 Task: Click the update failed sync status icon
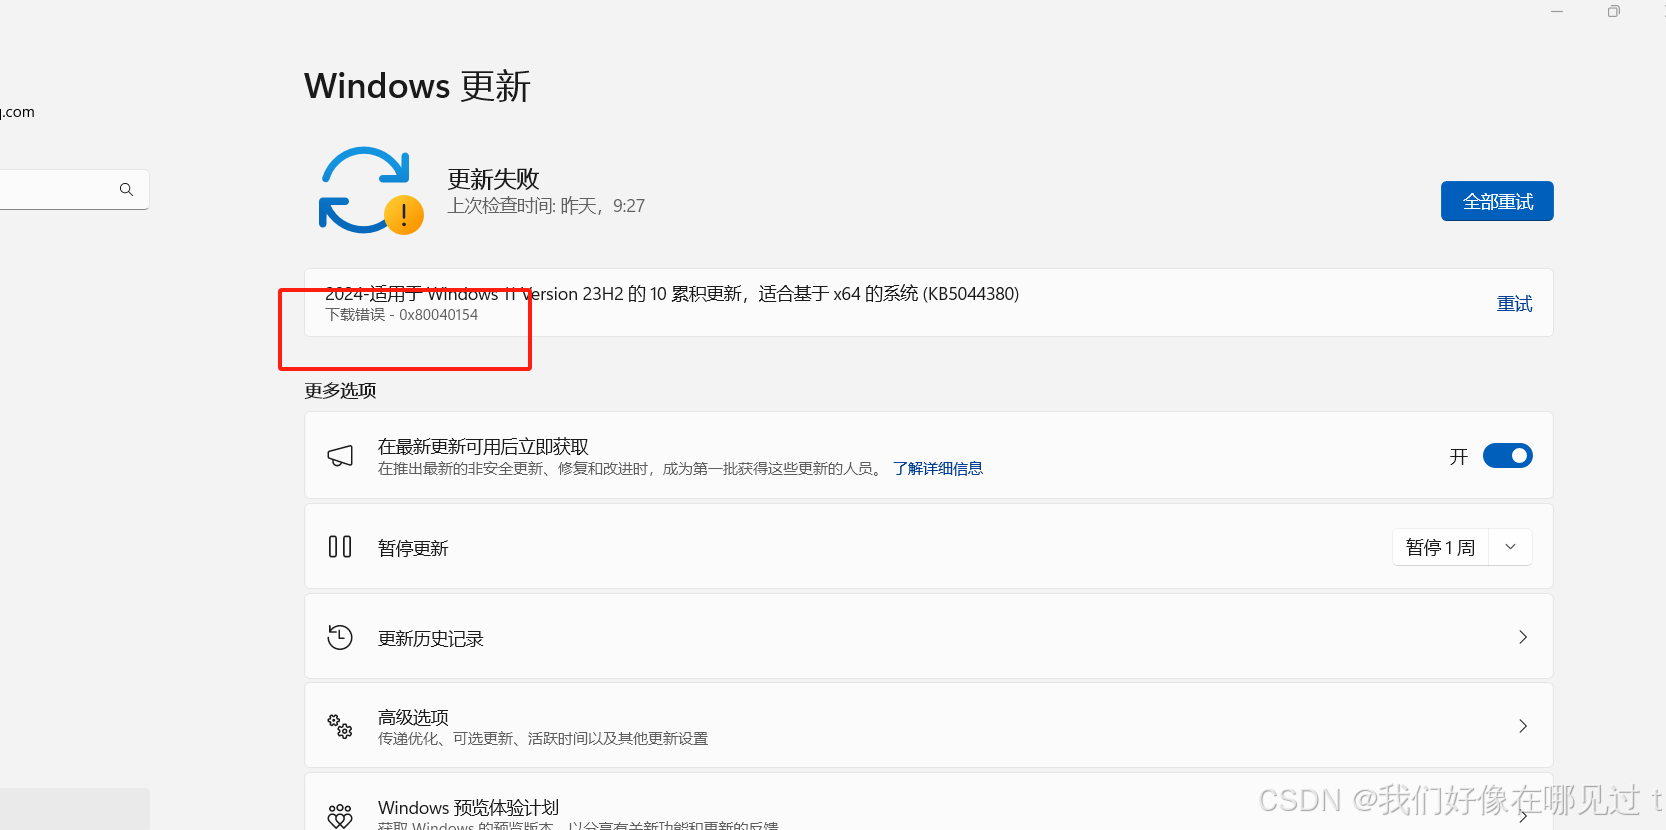371,191
